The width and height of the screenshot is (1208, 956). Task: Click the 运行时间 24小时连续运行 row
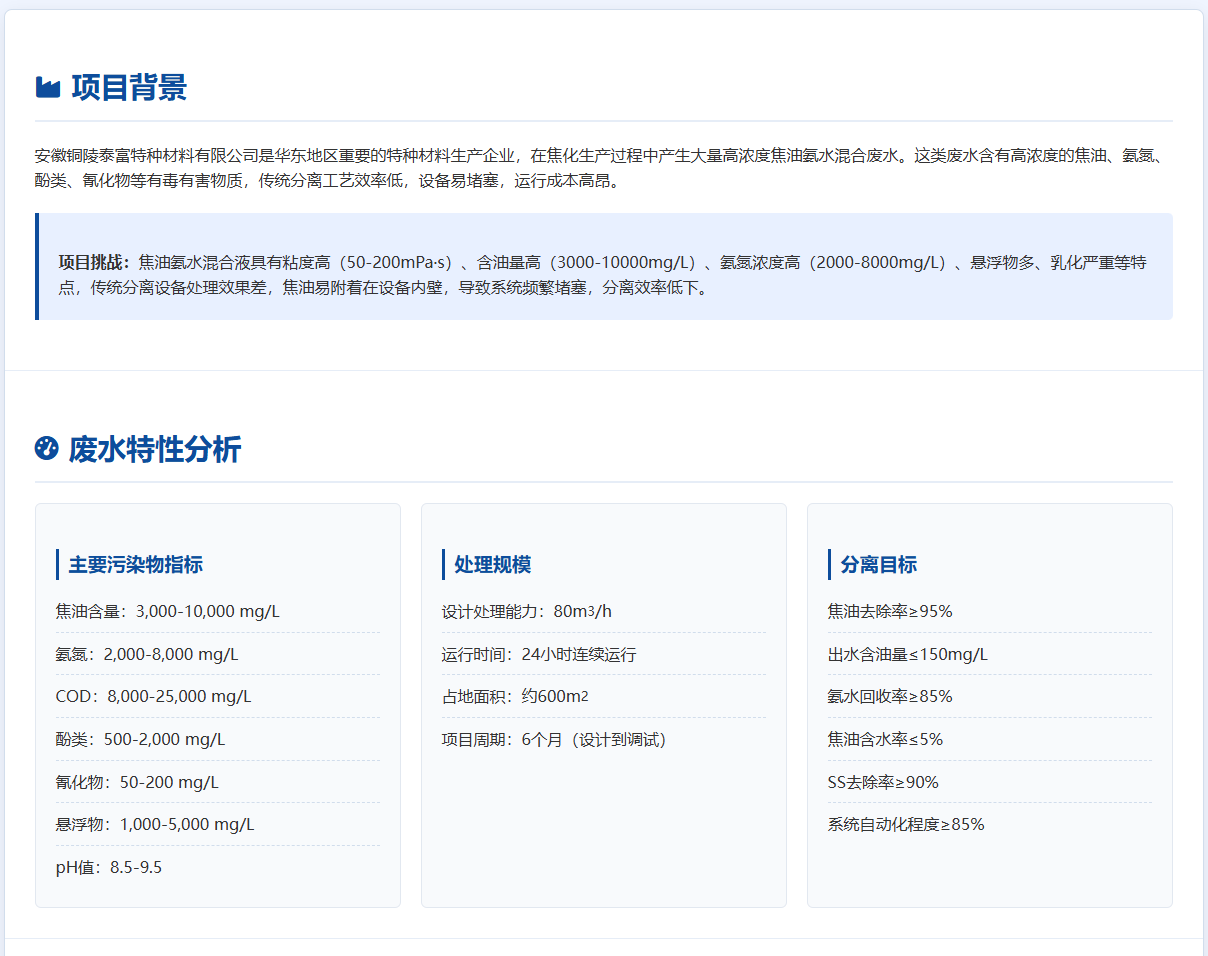point(539,655)
